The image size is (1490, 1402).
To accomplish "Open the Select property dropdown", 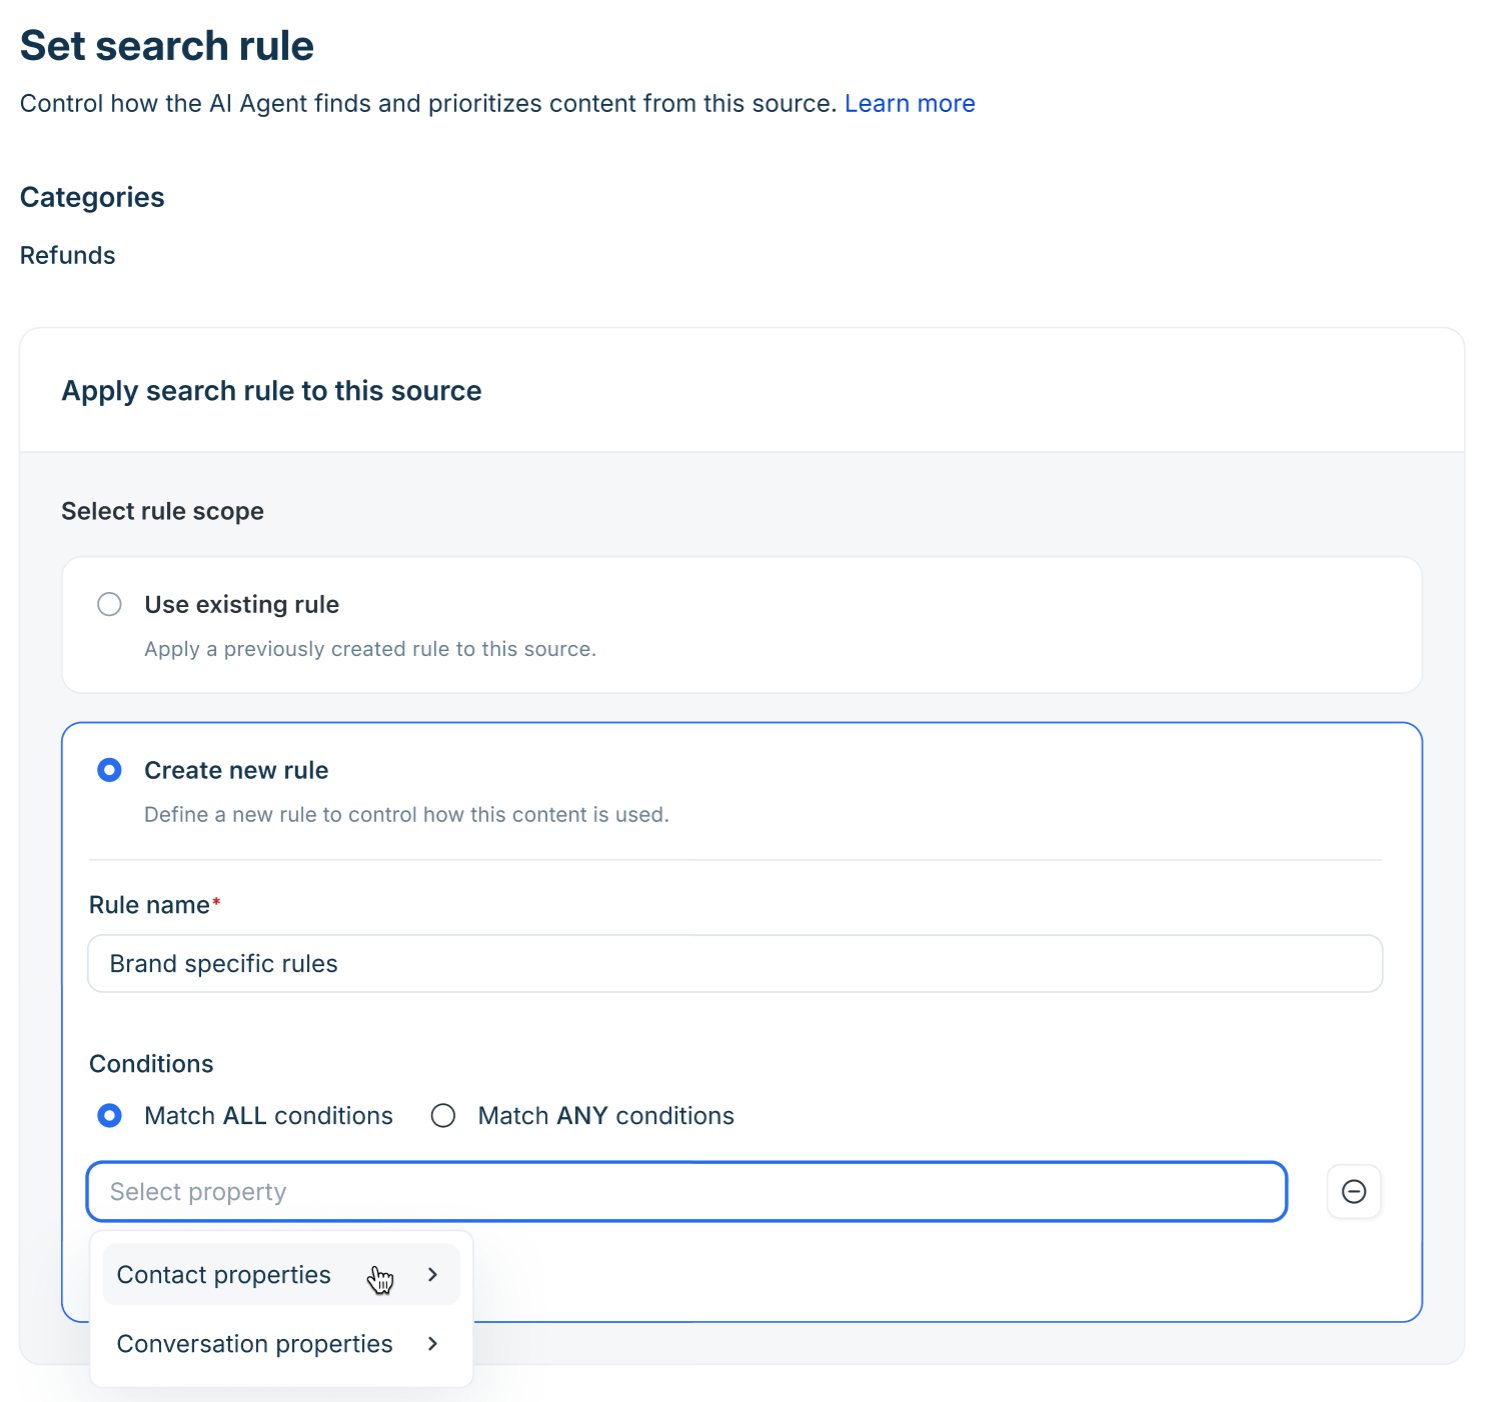I will (x=687, y=1191).
